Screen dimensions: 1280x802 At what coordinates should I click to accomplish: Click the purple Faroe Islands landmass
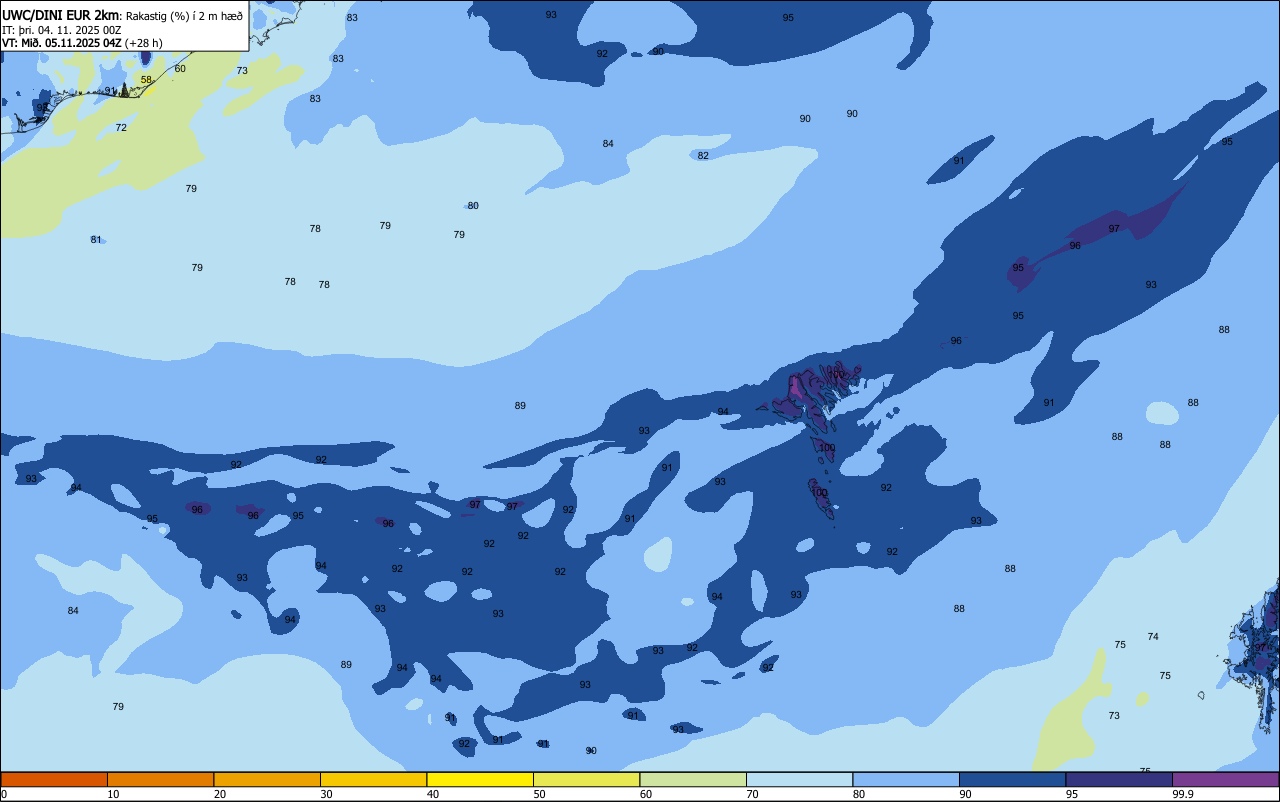tap(808, 397)
